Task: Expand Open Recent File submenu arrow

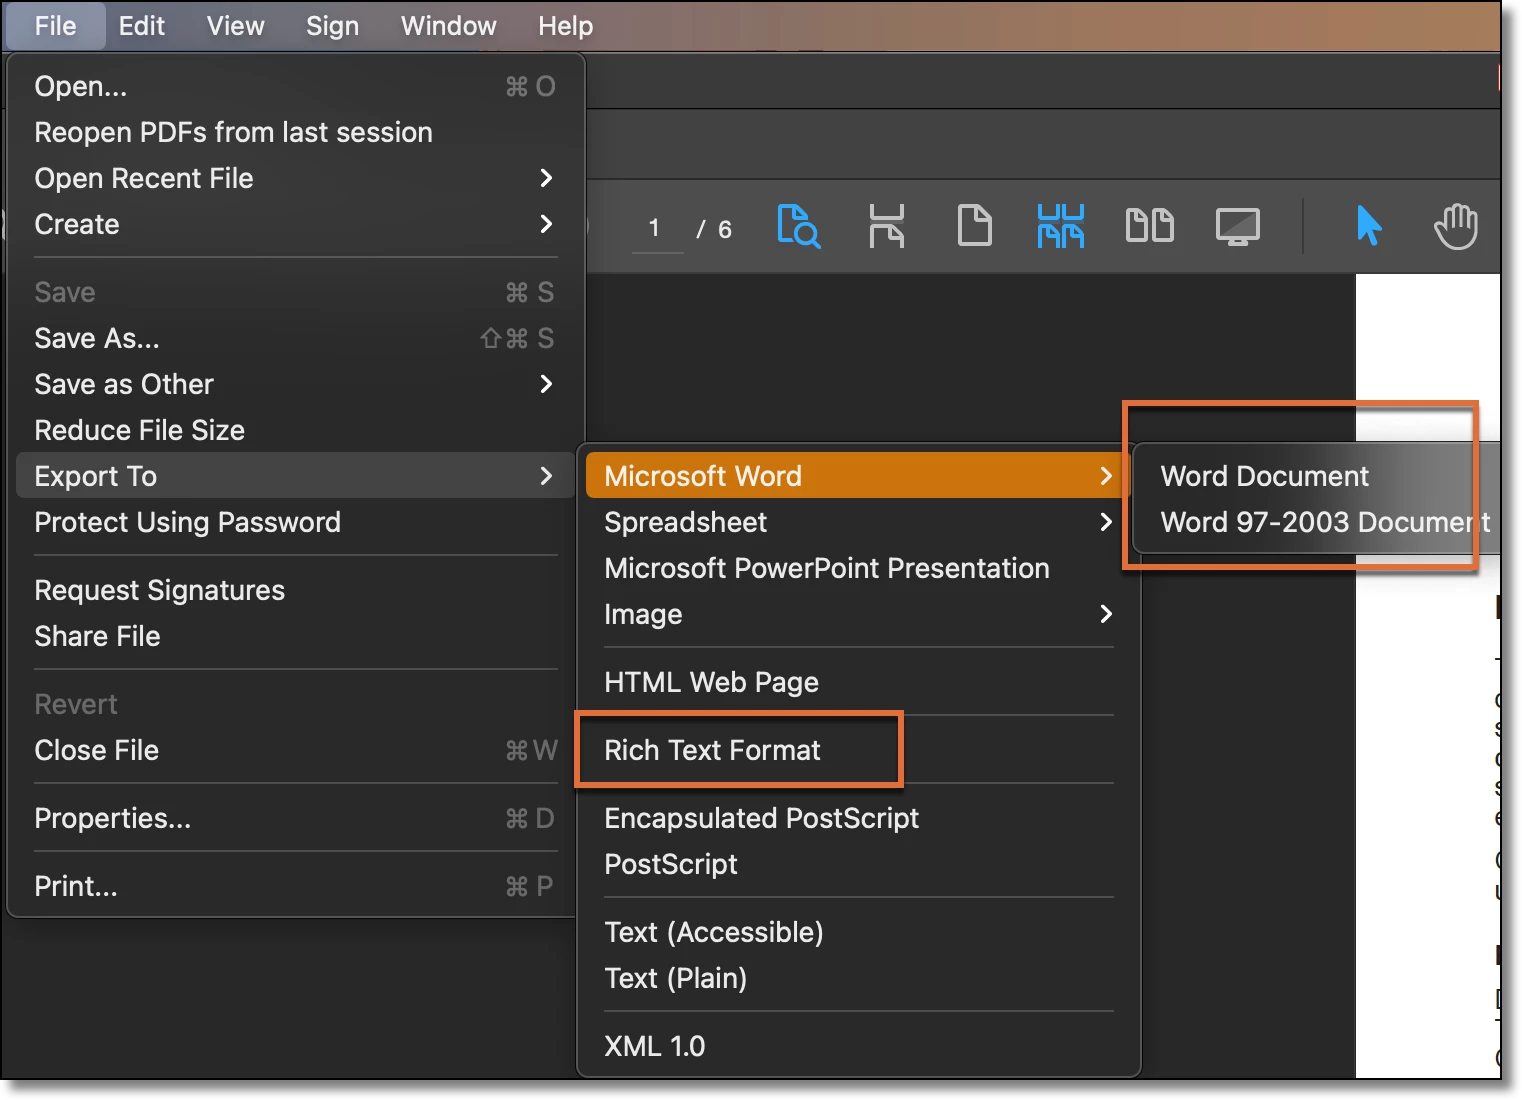Action: [545, 178]
